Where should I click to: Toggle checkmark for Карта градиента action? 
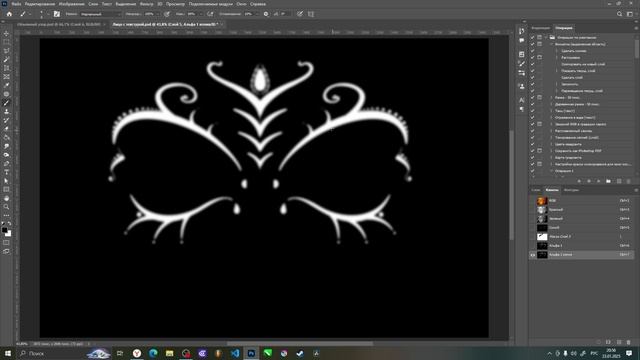point(532,158)
